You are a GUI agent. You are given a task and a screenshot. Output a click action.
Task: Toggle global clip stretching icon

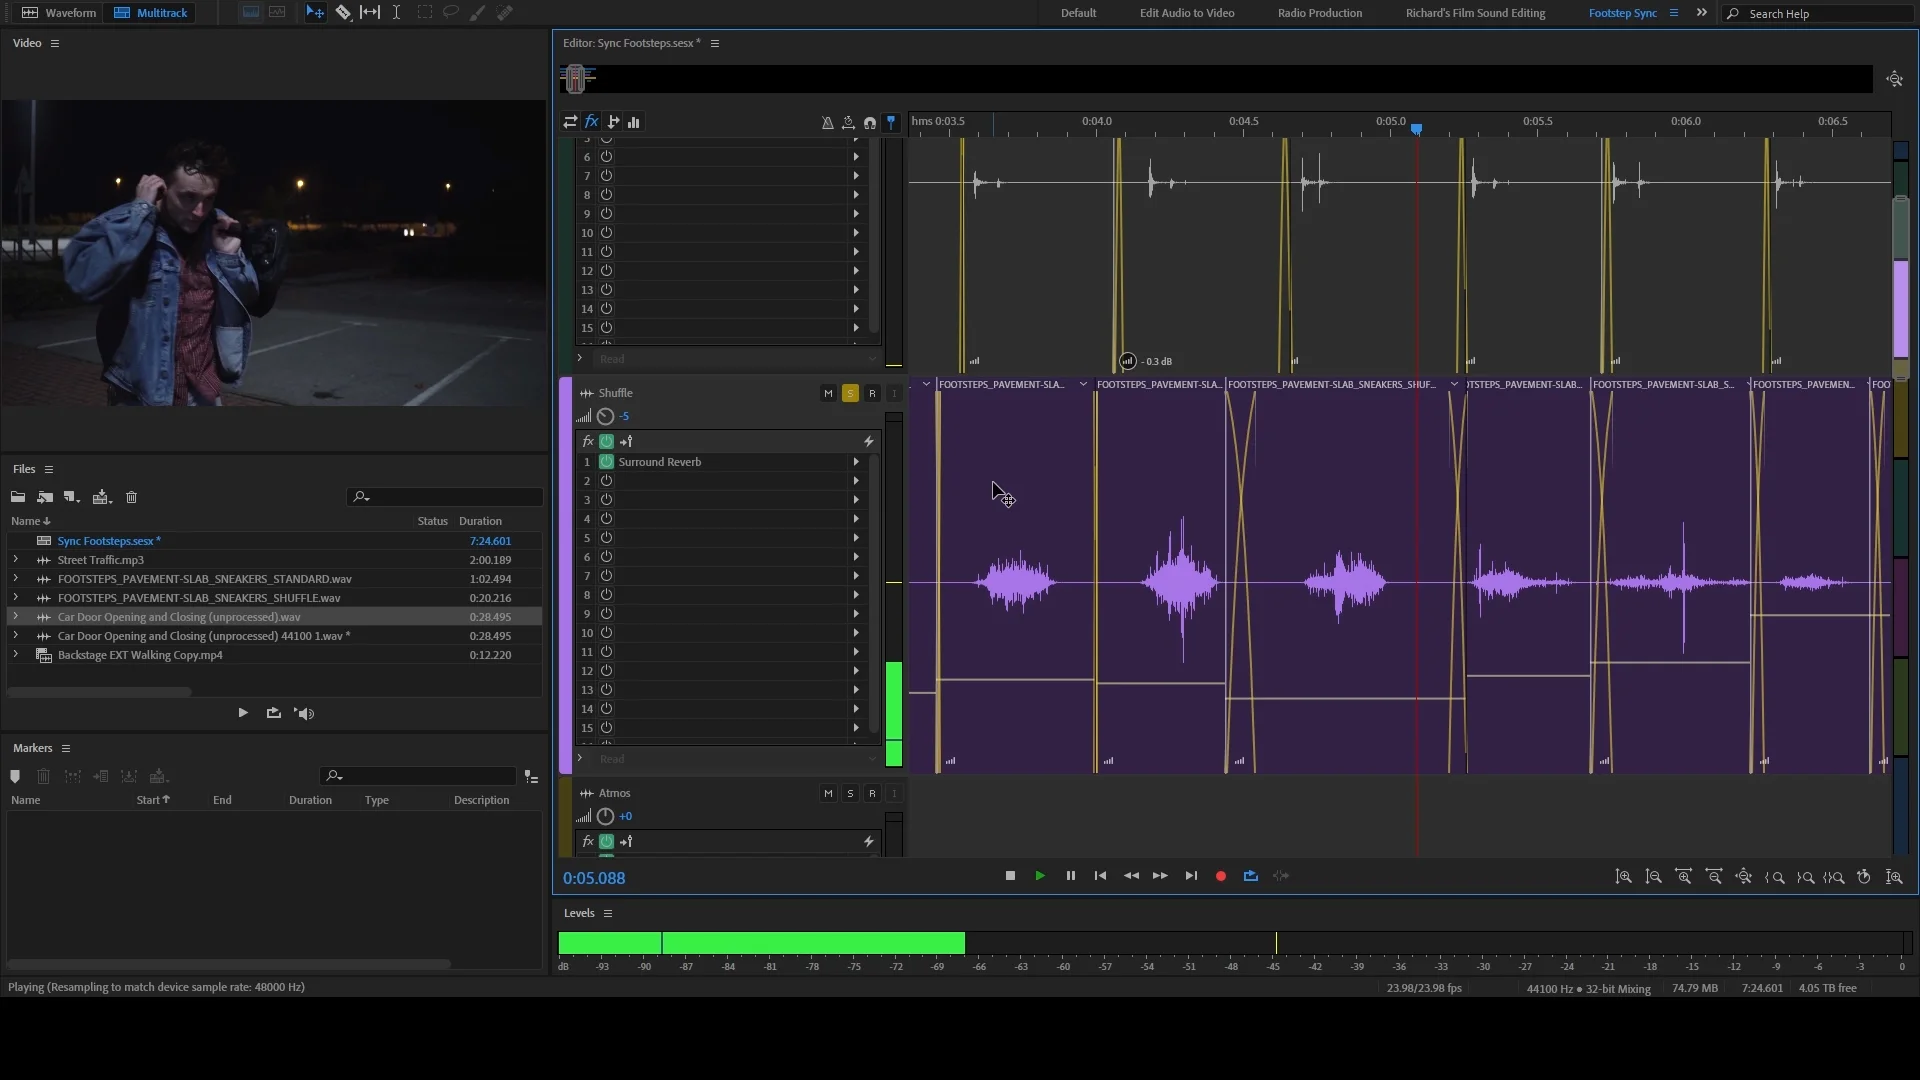pos(848,123)
